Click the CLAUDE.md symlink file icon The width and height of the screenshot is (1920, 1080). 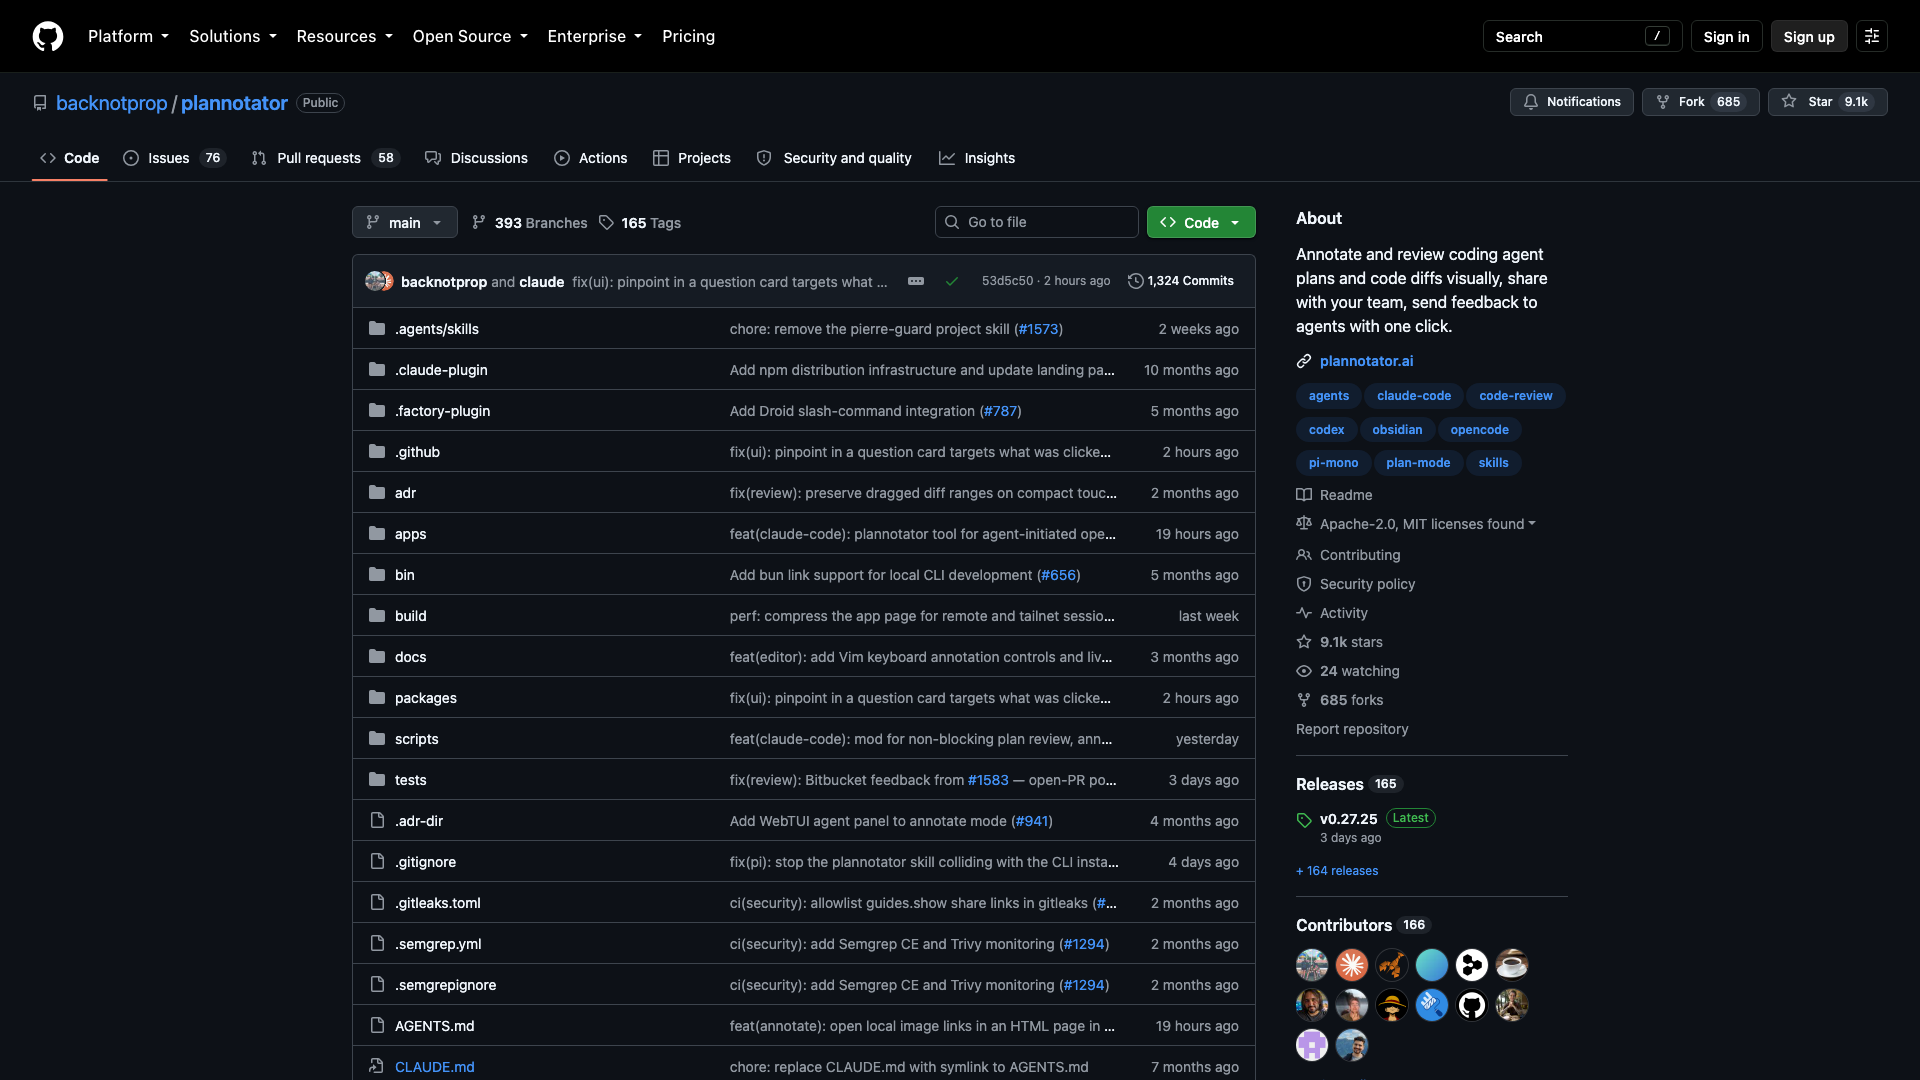click(x=377, y=1066)
